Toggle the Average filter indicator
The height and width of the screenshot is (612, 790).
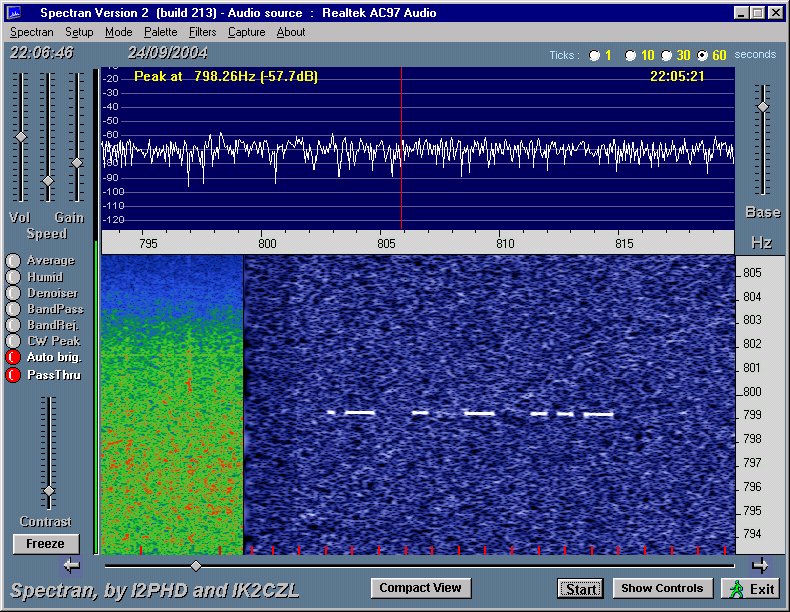pyautogui.click(x=13, y=261)
